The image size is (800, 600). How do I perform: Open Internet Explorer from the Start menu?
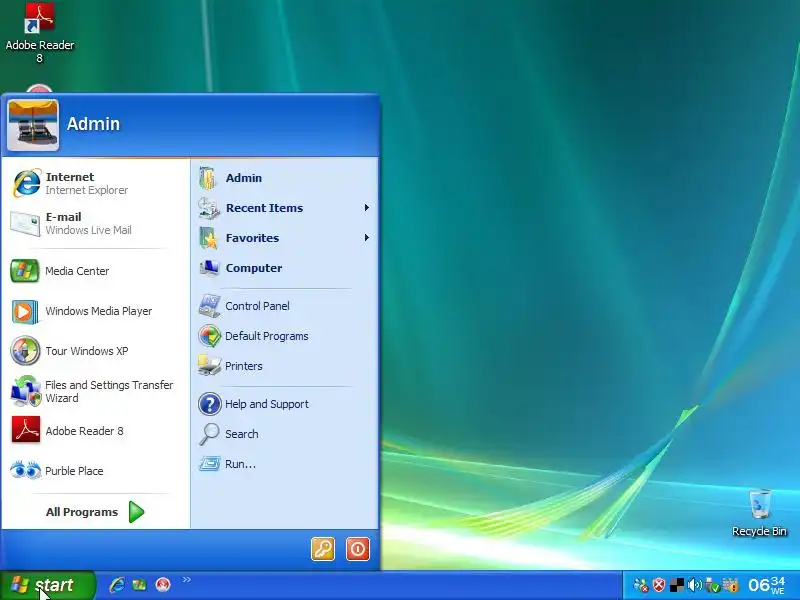click(95, 183)
